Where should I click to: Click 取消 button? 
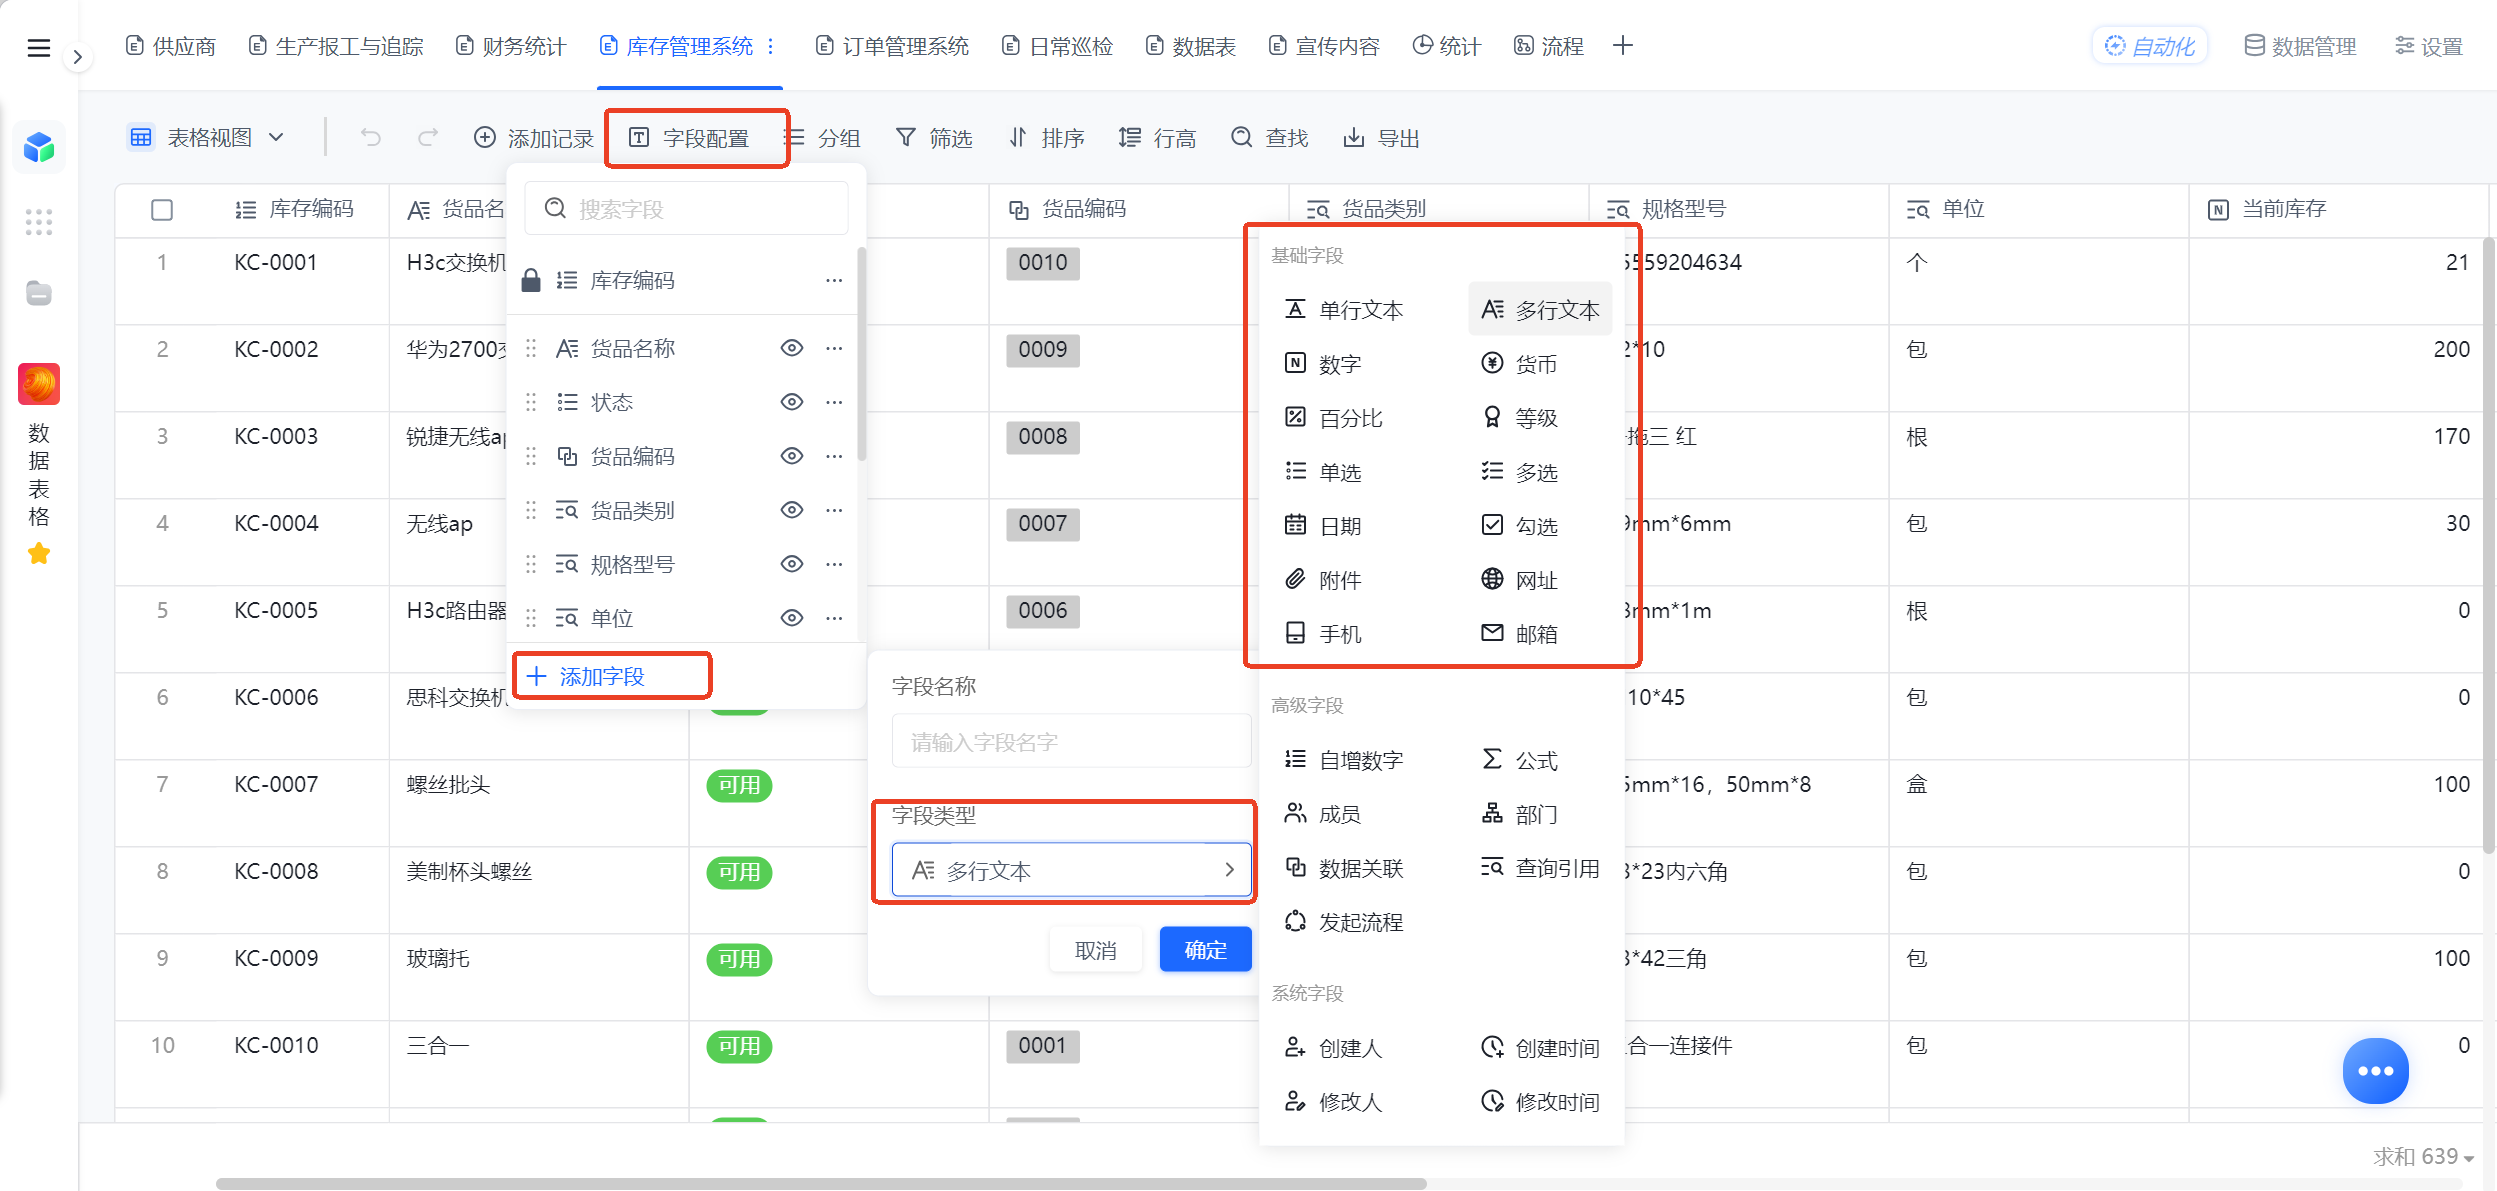click(1096, 950)
